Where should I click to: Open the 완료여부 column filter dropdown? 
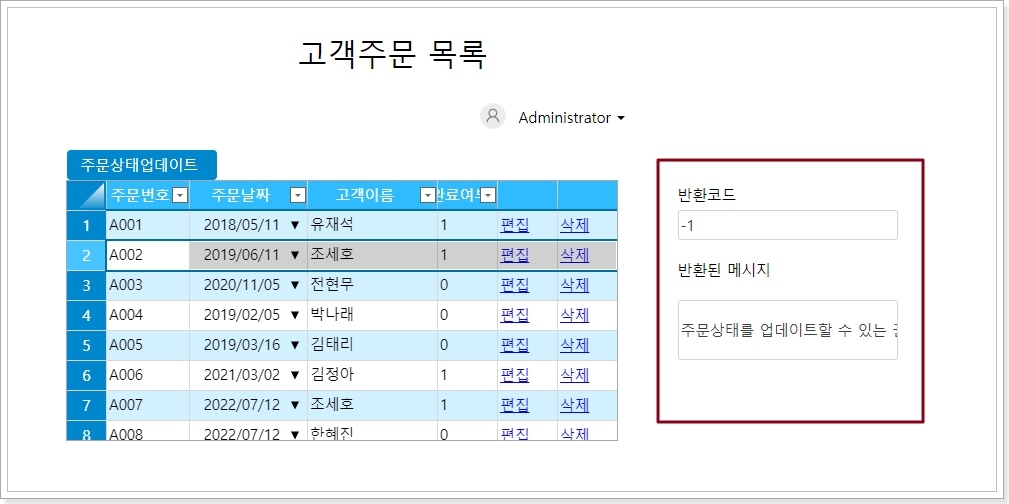488,195
